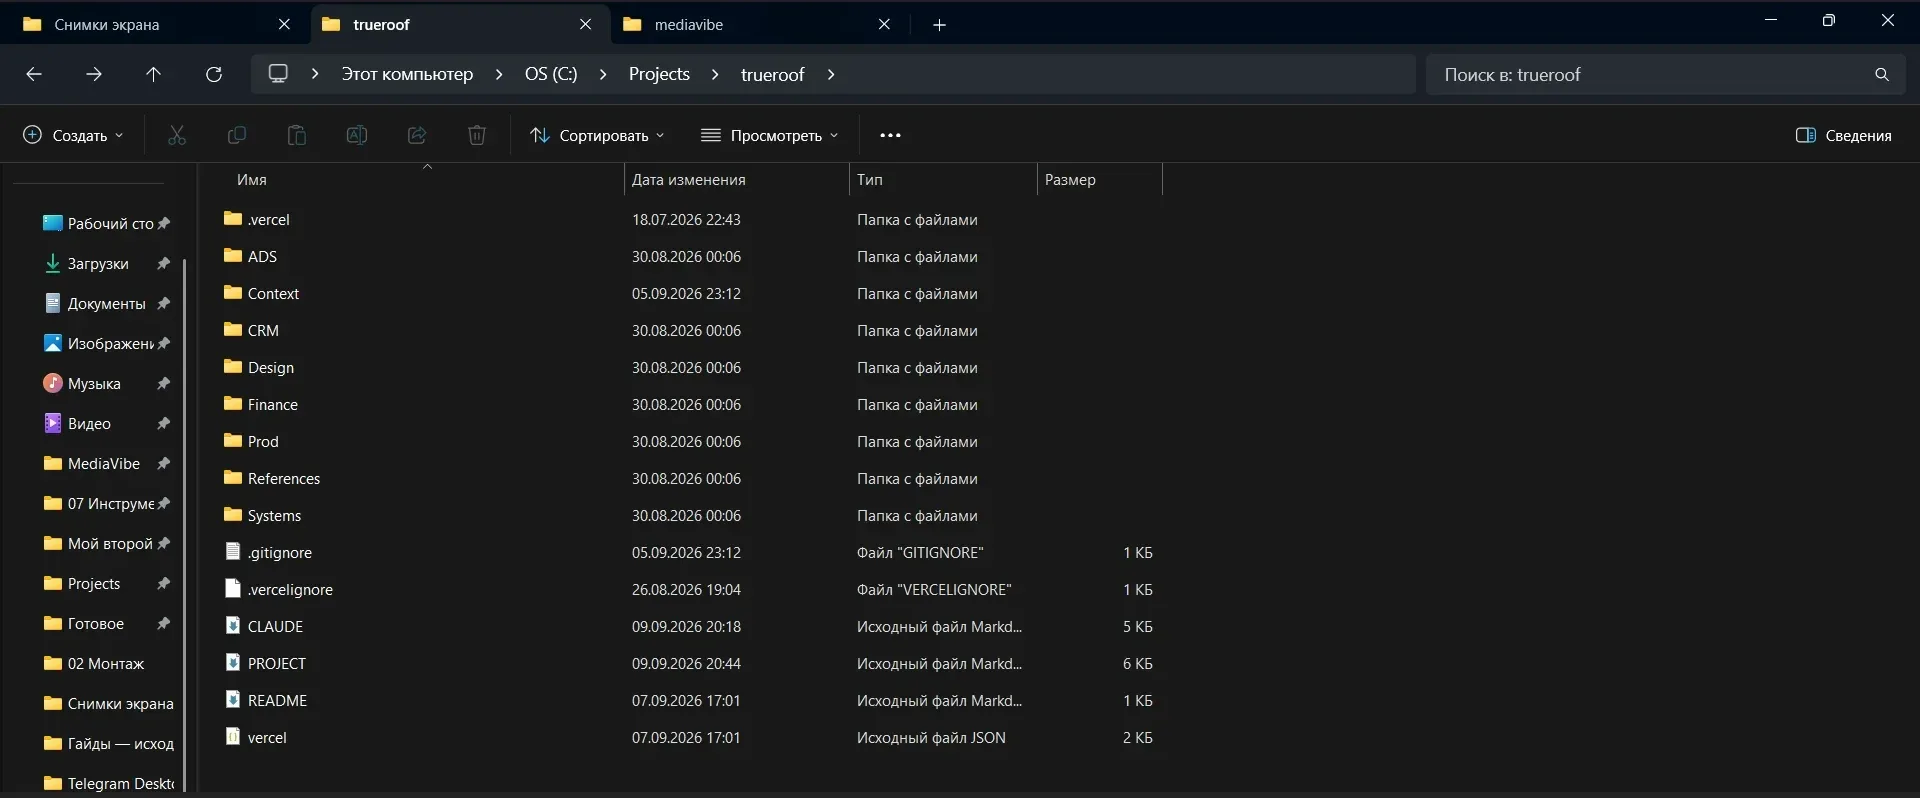Expand chevron after trueroof in address bar

[831, 74]
